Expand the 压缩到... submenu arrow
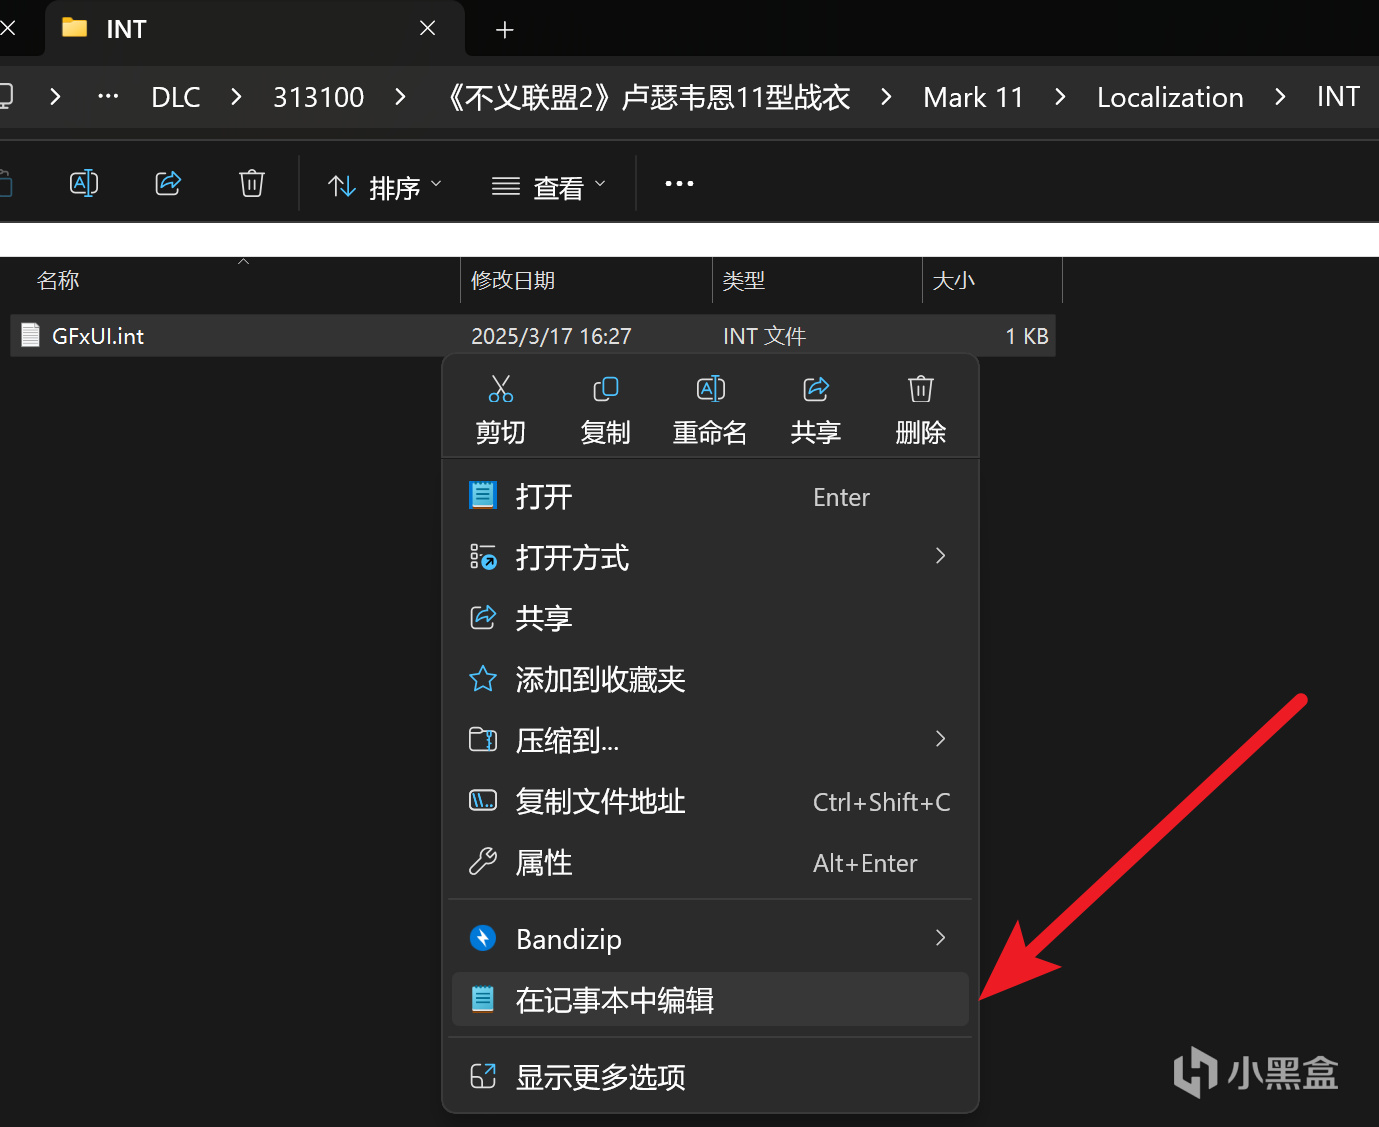1379x1127 pixels. (940, 739)
